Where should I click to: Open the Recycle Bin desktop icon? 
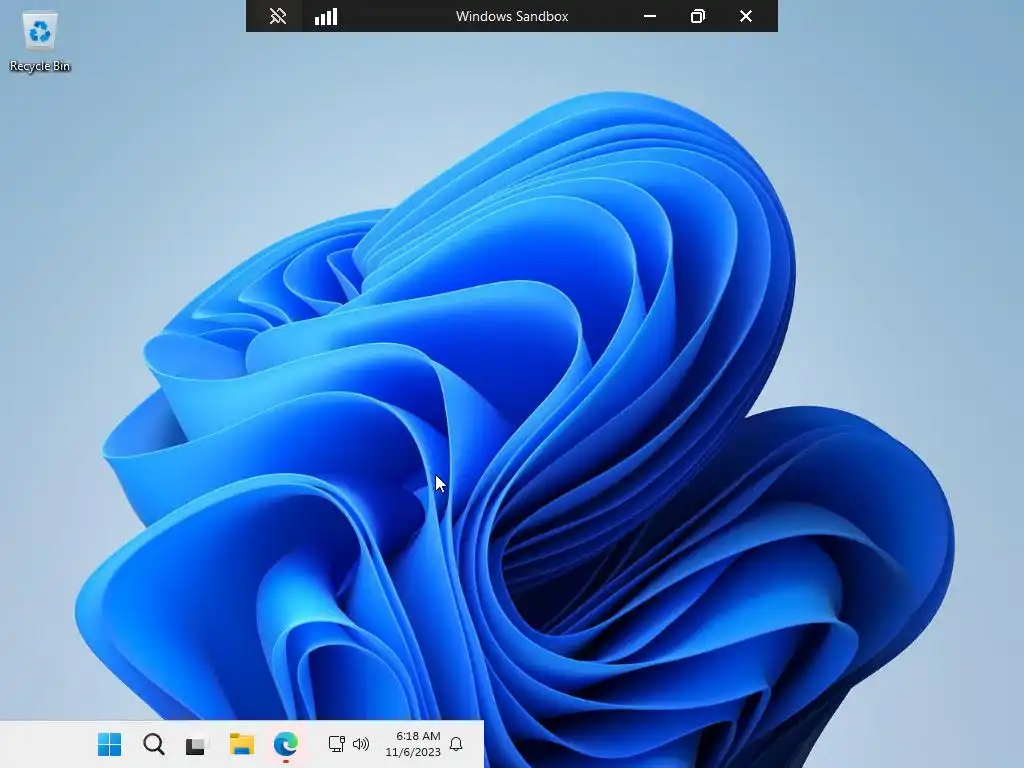pos(40,42)
